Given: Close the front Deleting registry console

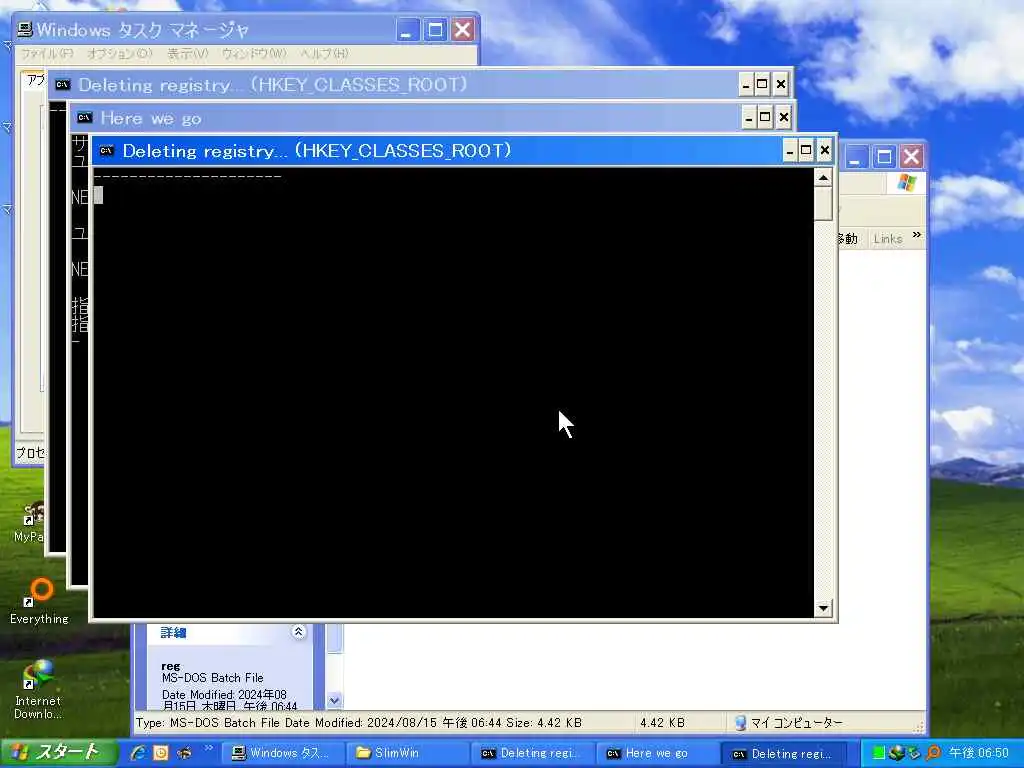Looking at the screenshot, I should coord(825,151).
